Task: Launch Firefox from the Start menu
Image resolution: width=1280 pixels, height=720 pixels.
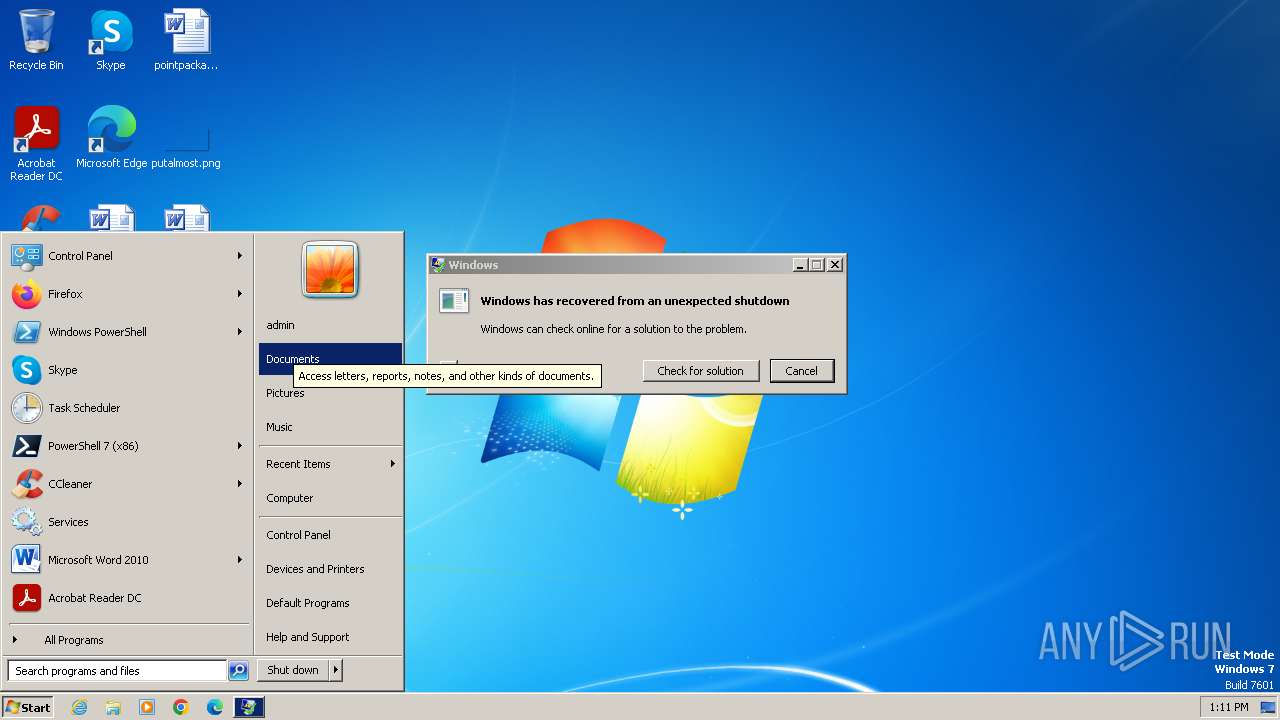Action: 127,294
